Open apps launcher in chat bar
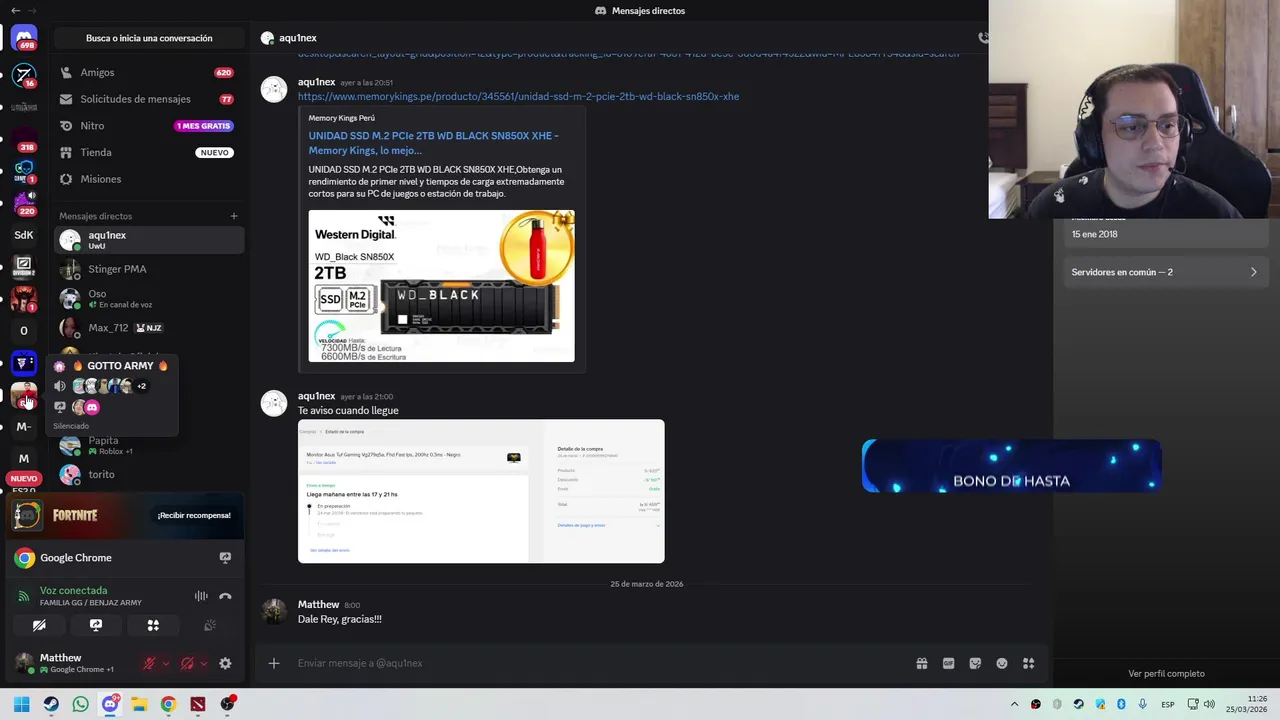This screenshot has height=720, width=1280. [x=1028, y=663]
